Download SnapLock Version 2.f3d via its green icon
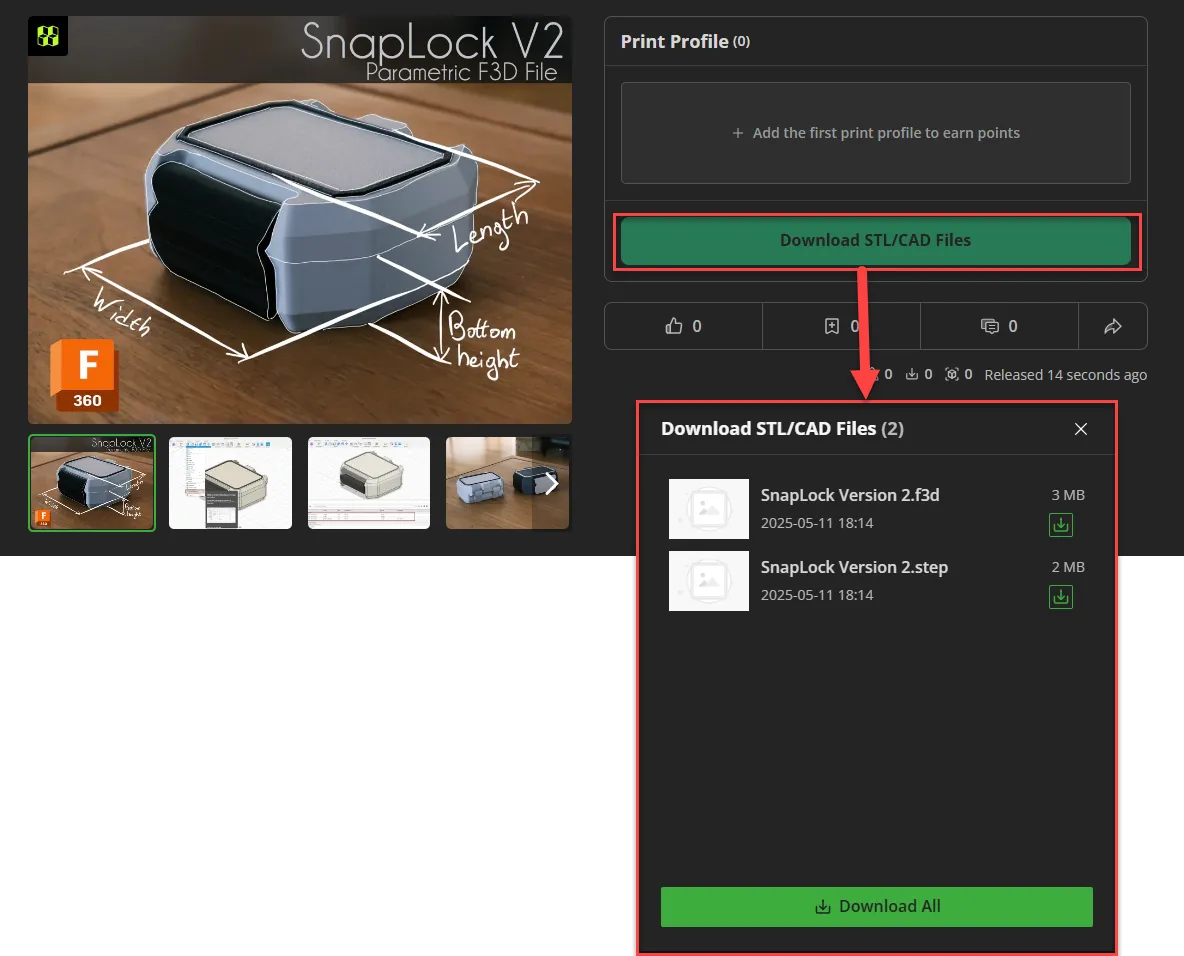1184x956 pixels. pyautogui.click(x=1060, y=524)
